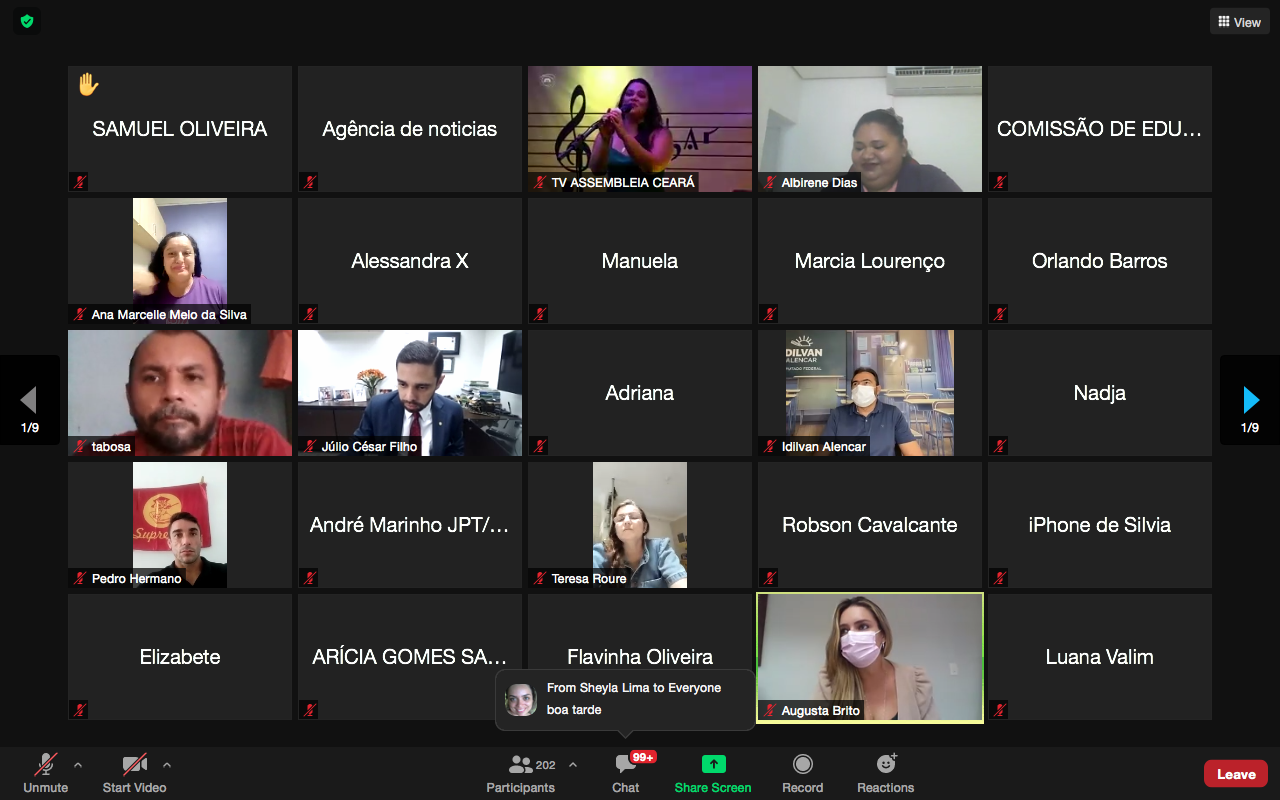The image size is (1280, 800).
Task: Go to previous gallery page arrow
Action: point(29,400)
